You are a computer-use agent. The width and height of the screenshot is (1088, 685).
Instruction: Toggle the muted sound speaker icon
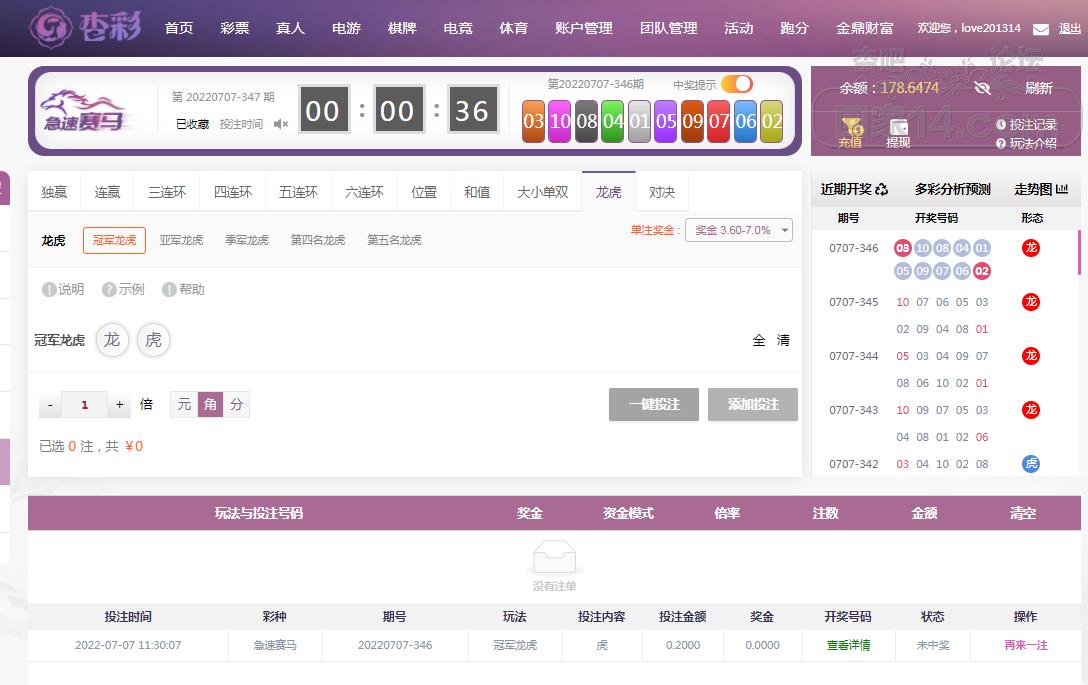coord(281,124)
